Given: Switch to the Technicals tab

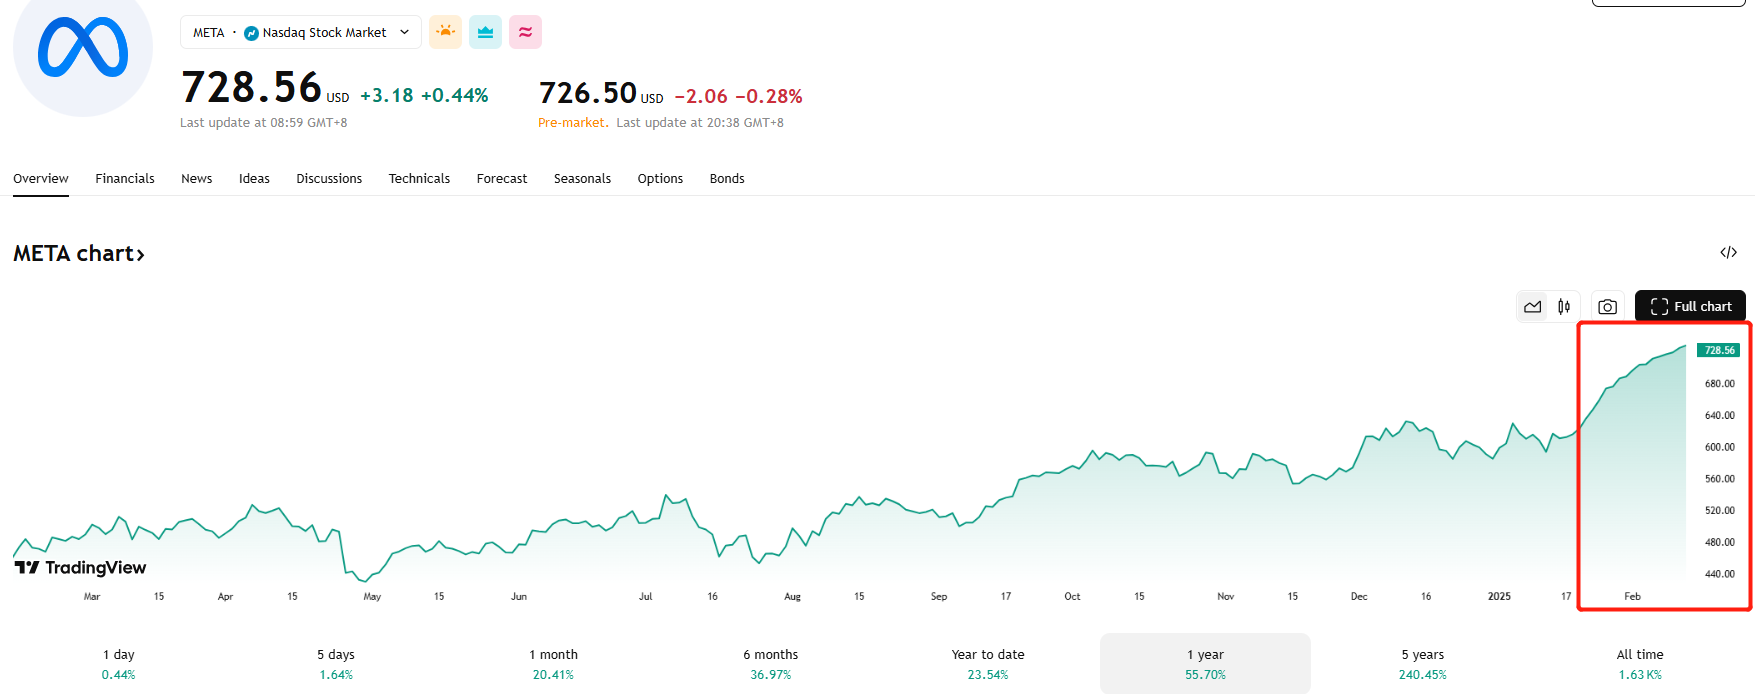Looking at the screenshot, I should pyautogui.click(x=419, y=178).
